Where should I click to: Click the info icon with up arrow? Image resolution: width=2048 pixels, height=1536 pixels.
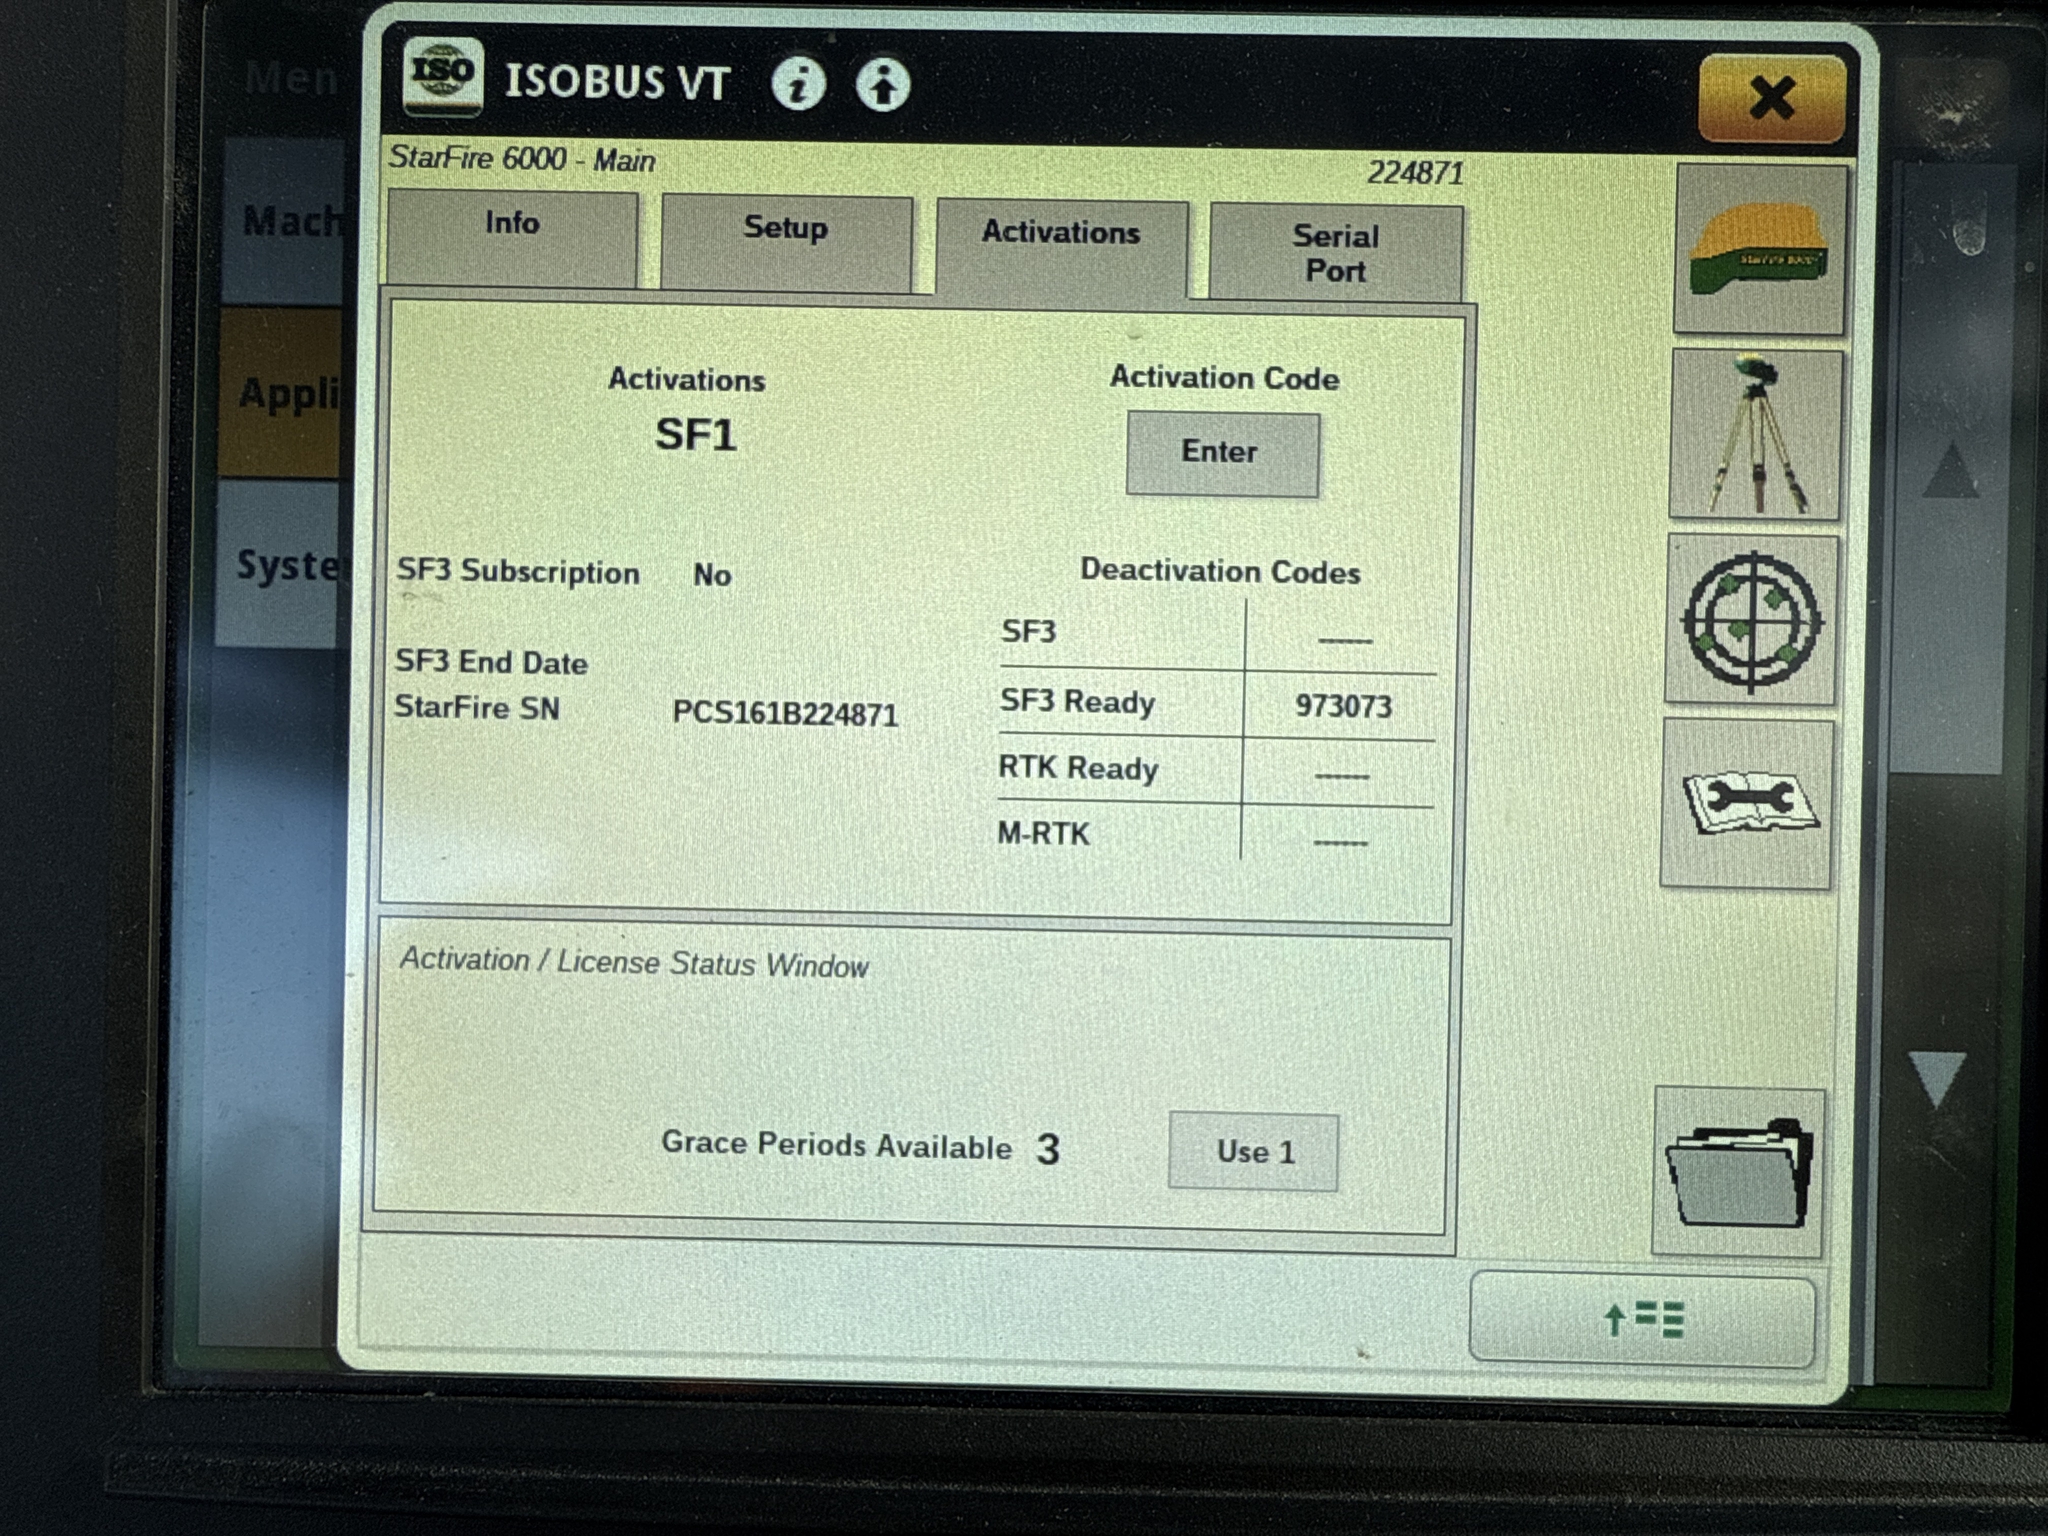(x=883, y=84)
